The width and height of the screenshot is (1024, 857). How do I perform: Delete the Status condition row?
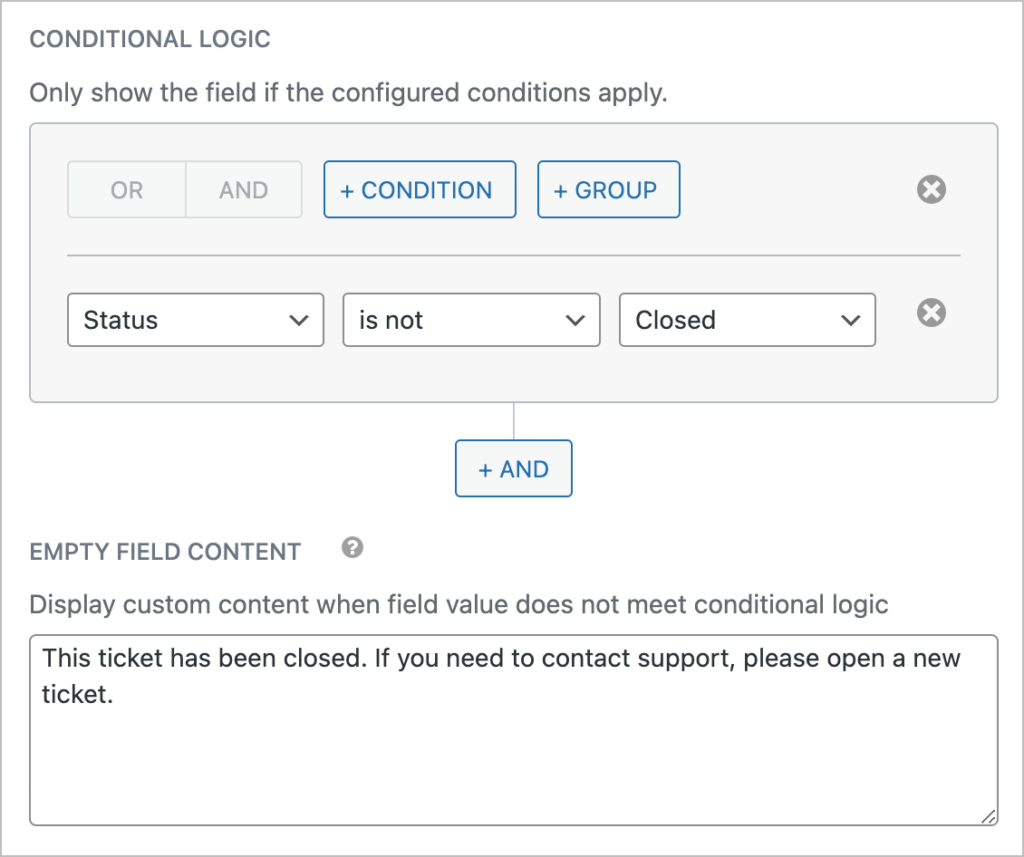pos(931,314)
